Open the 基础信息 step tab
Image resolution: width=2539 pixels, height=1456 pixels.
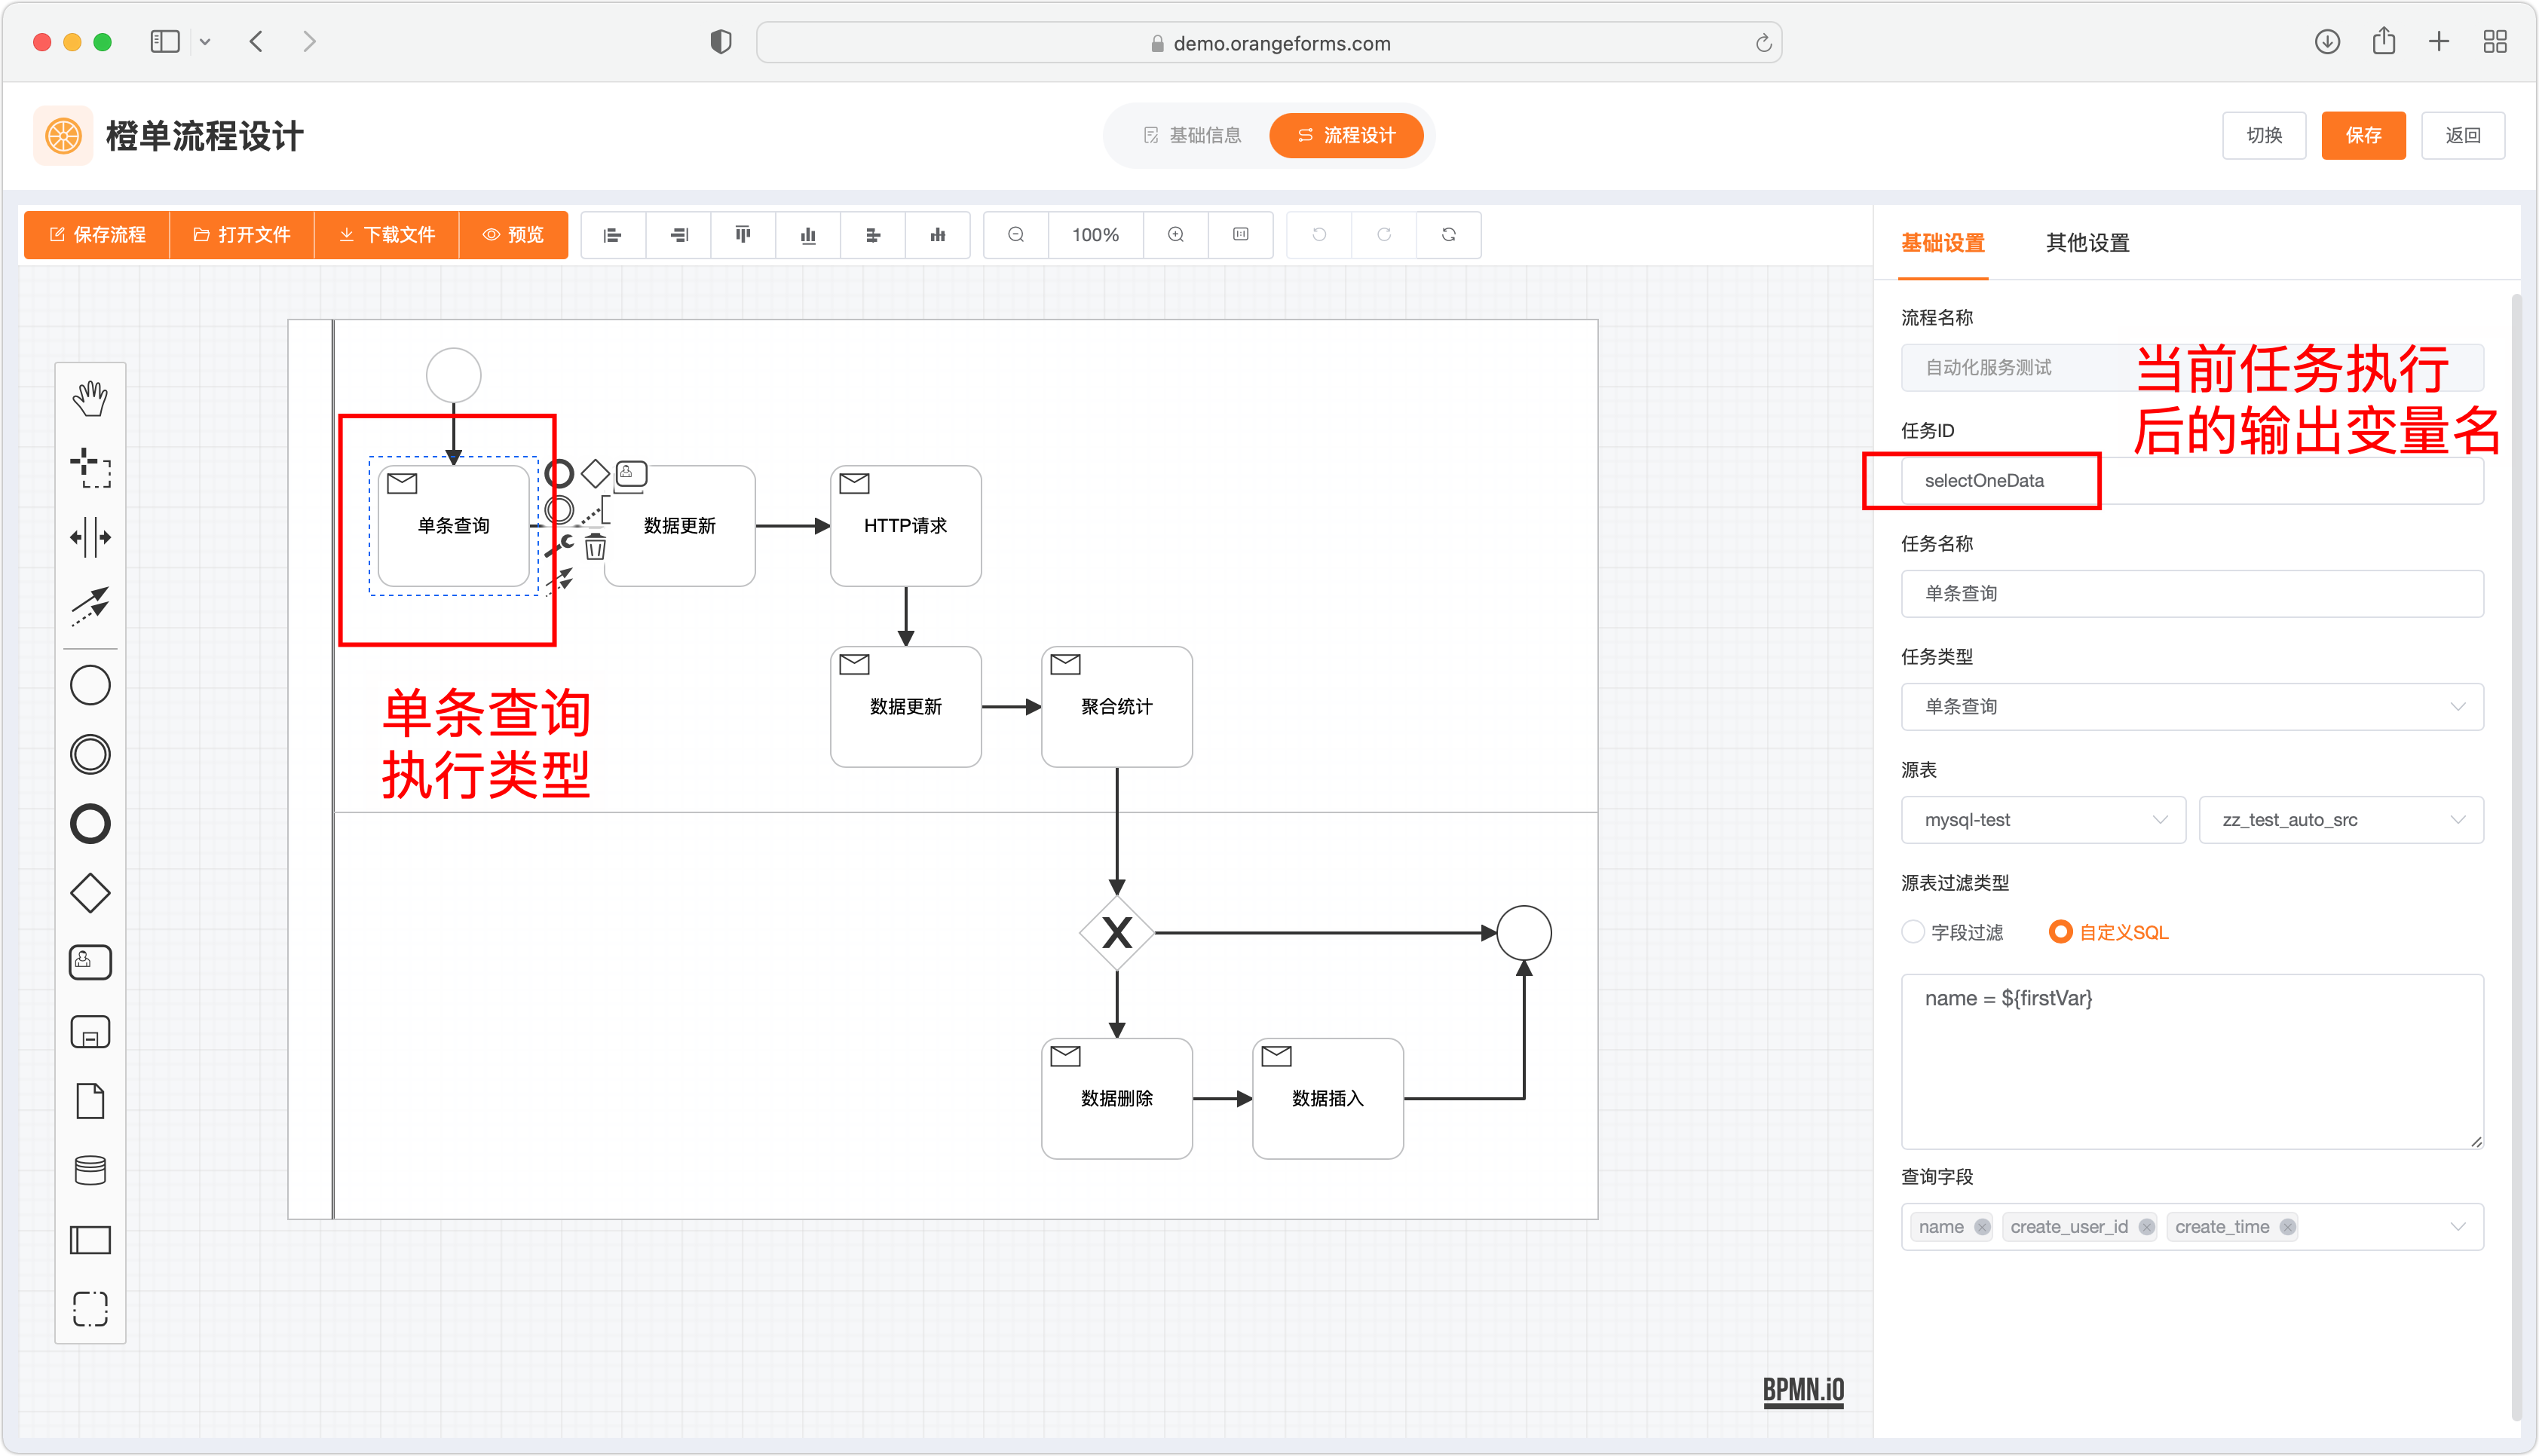(x=1192, y=135)
